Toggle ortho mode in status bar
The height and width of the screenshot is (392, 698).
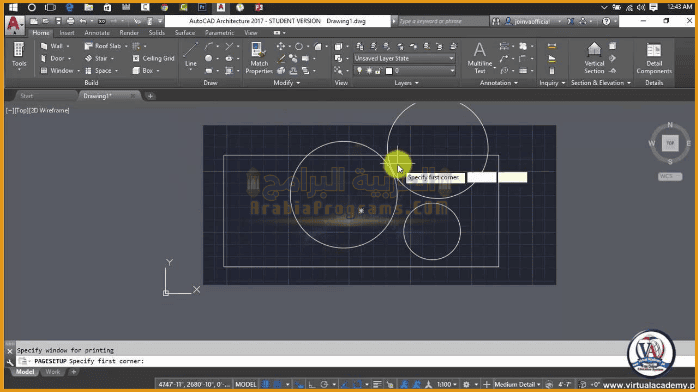(312, 384)
